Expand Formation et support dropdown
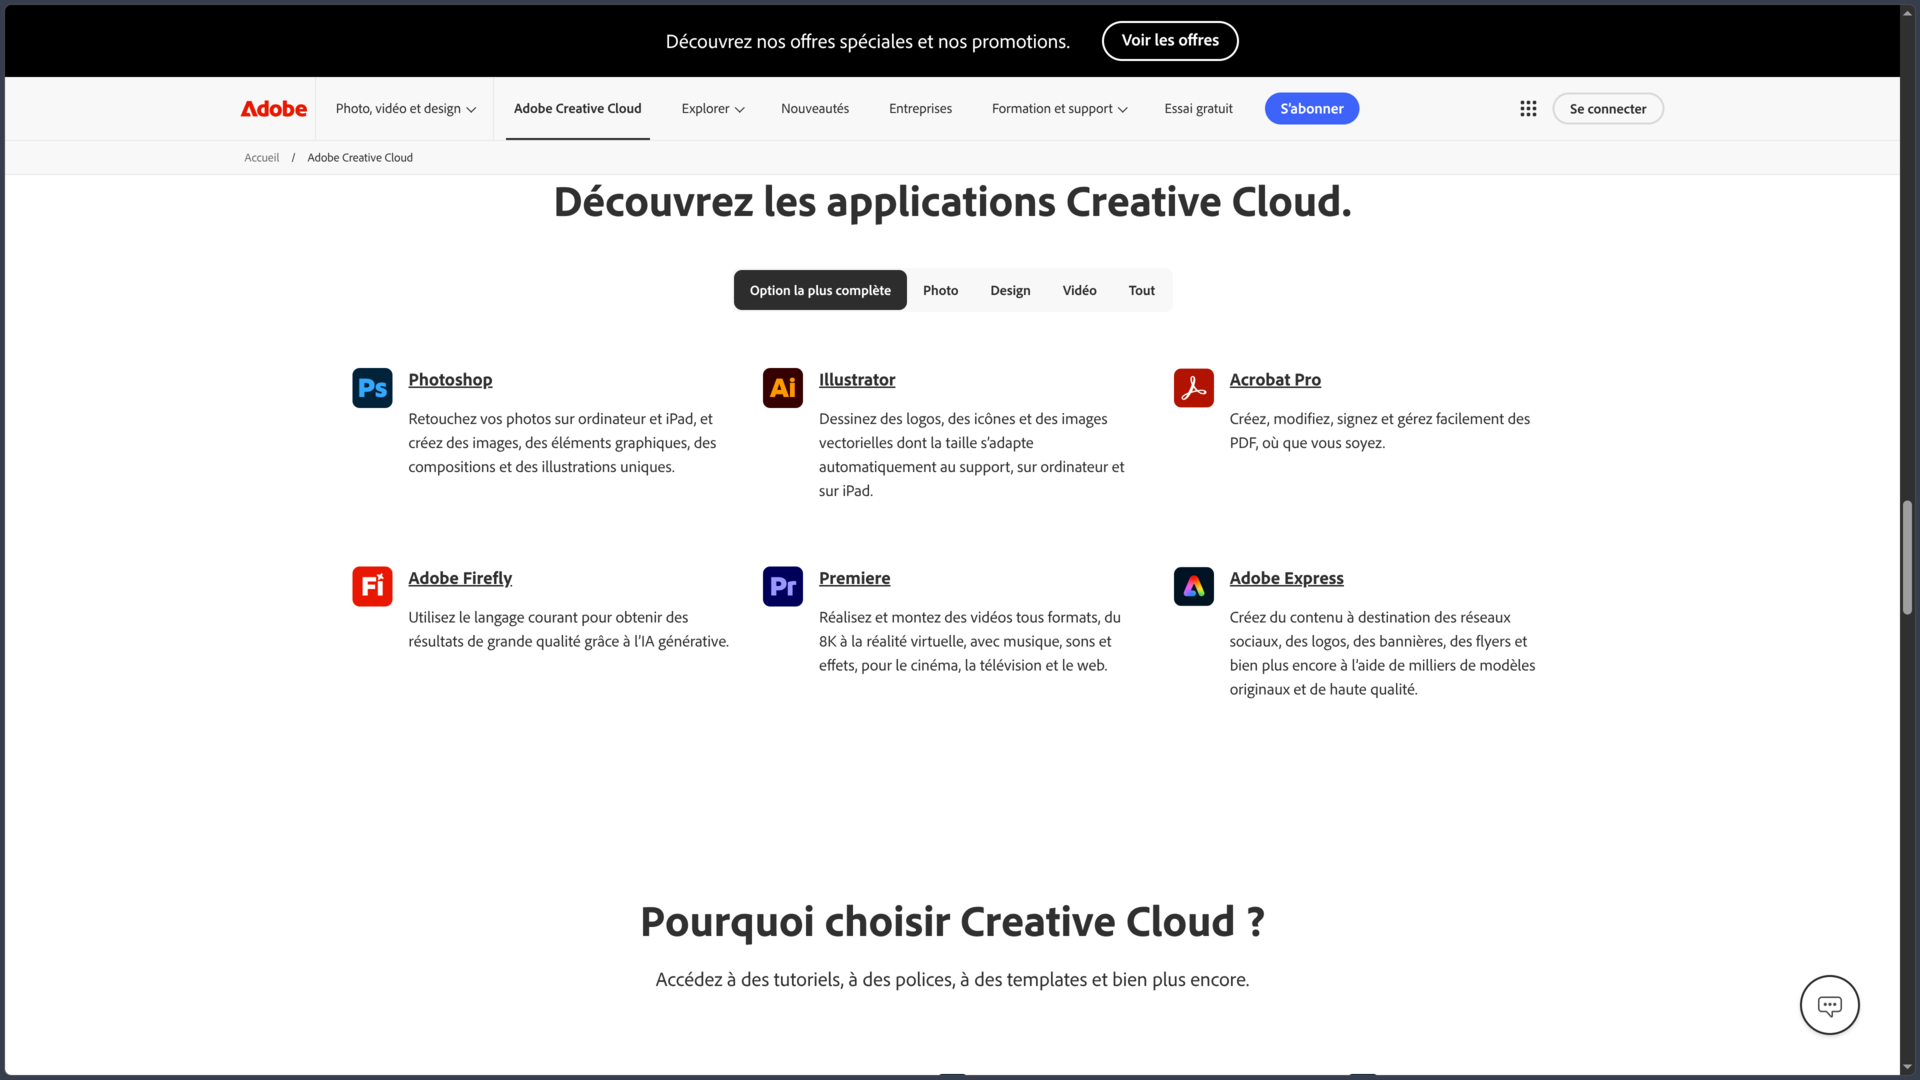Screen dimensions: 1920x1080 pos(1059,109)
